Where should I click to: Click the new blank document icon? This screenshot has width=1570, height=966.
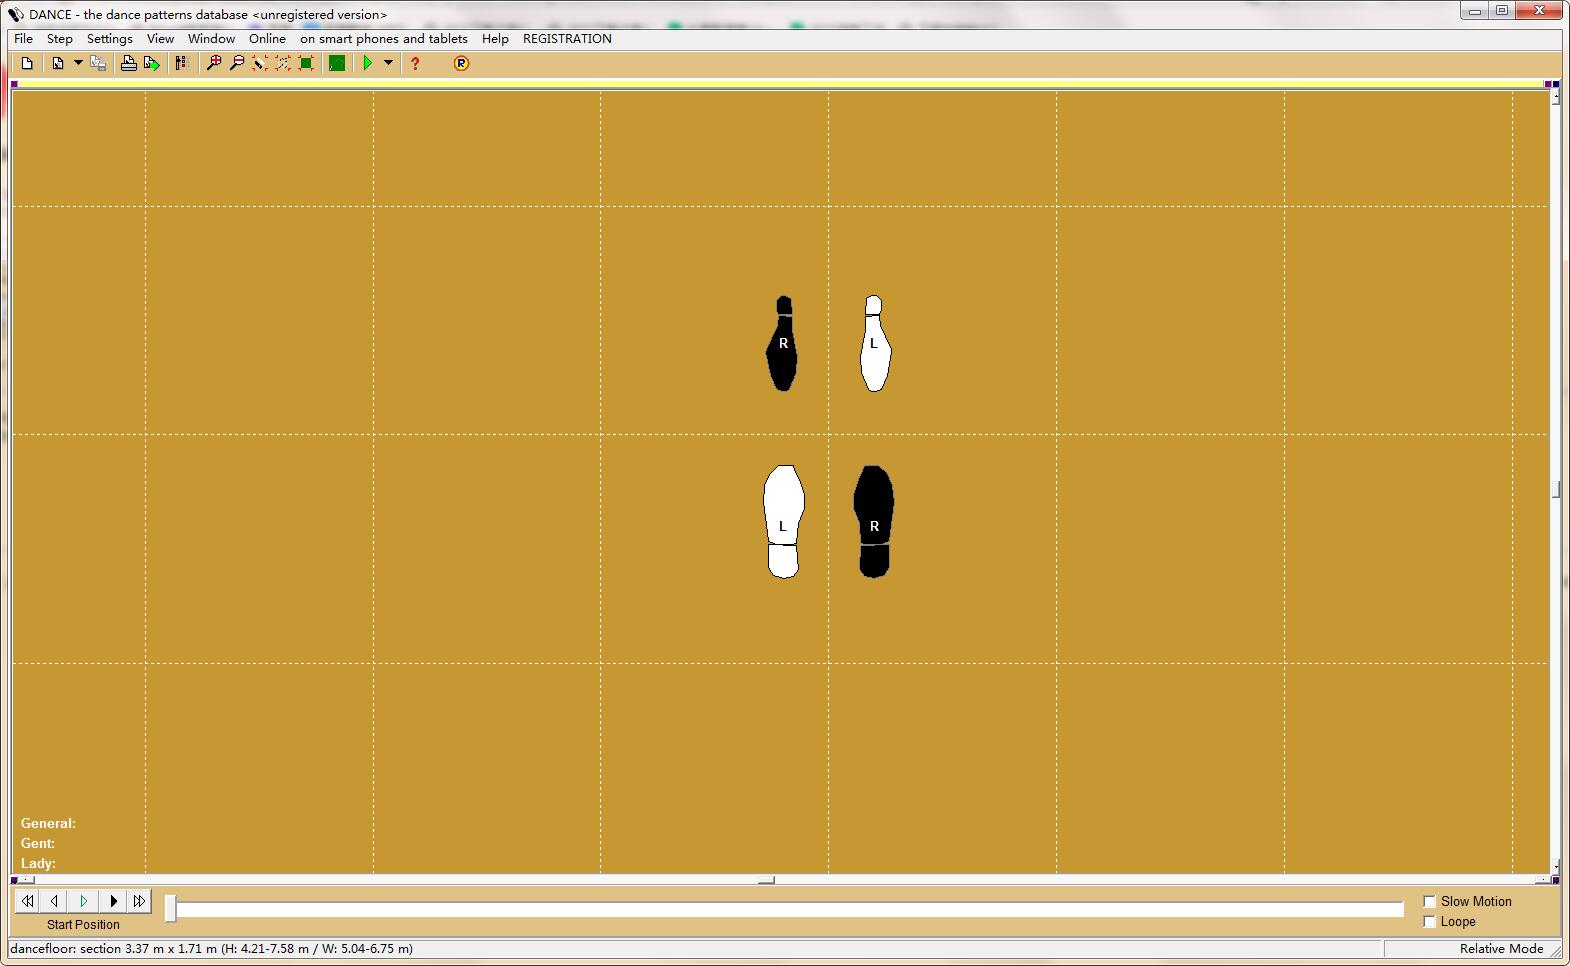click(27, 63)
